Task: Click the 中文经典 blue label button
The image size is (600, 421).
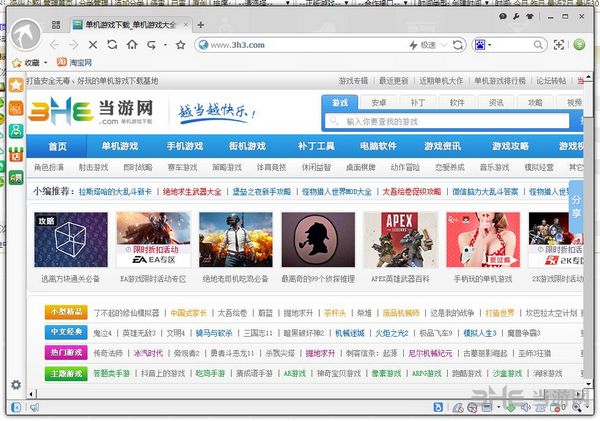Action: [x=66, y=332]
